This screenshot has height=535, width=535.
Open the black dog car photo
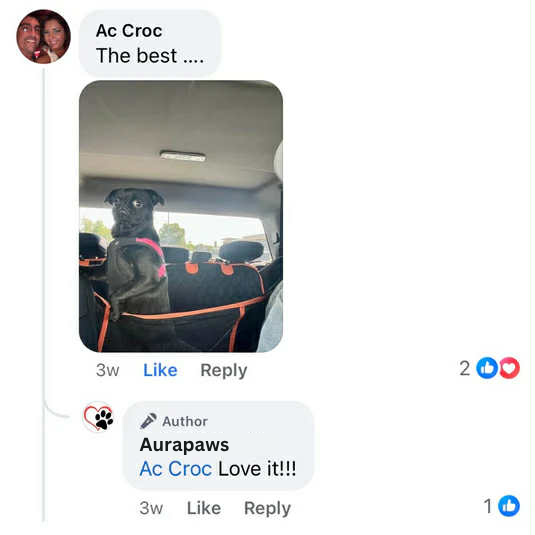pos(181,216)
